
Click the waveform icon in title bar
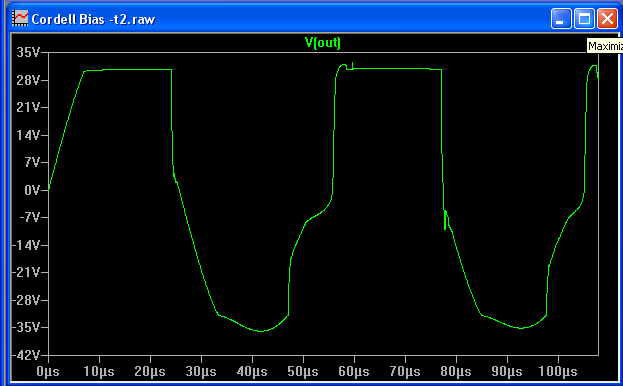pos(20,19)
